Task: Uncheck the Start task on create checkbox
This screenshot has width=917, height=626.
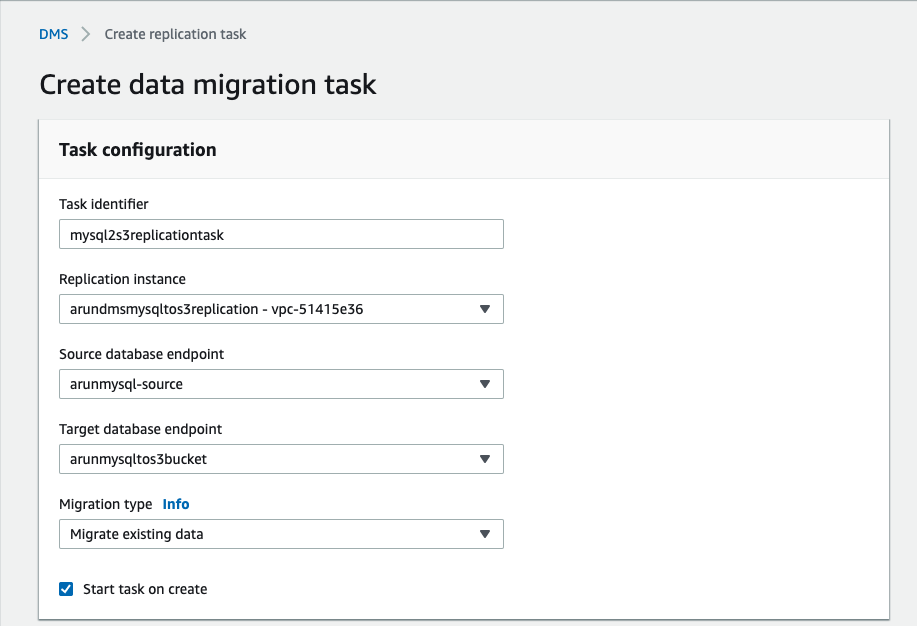Action: (x=66, y=589)
